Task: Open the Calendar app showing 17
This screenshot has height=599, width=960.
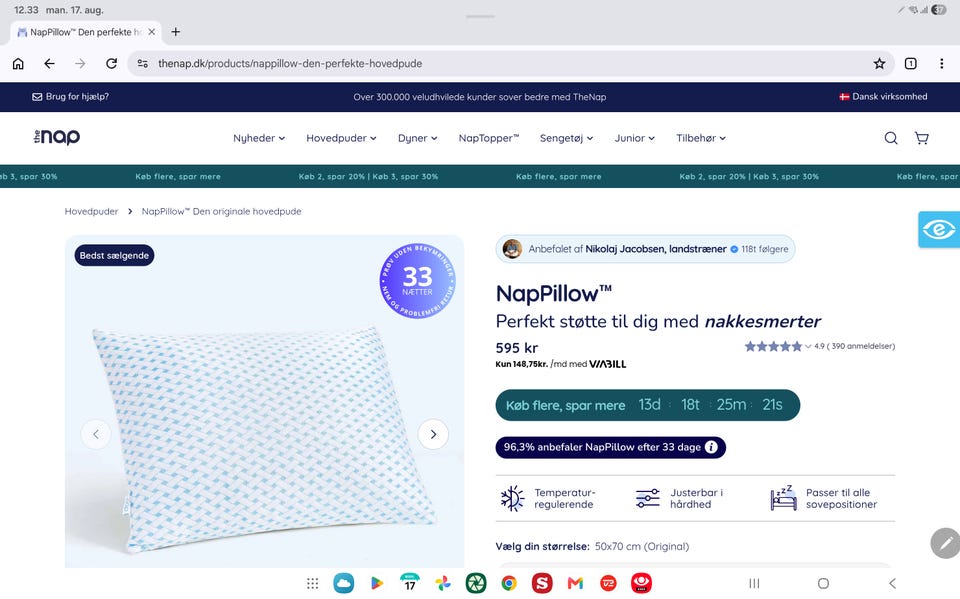Action: click(x=410, y=583)
